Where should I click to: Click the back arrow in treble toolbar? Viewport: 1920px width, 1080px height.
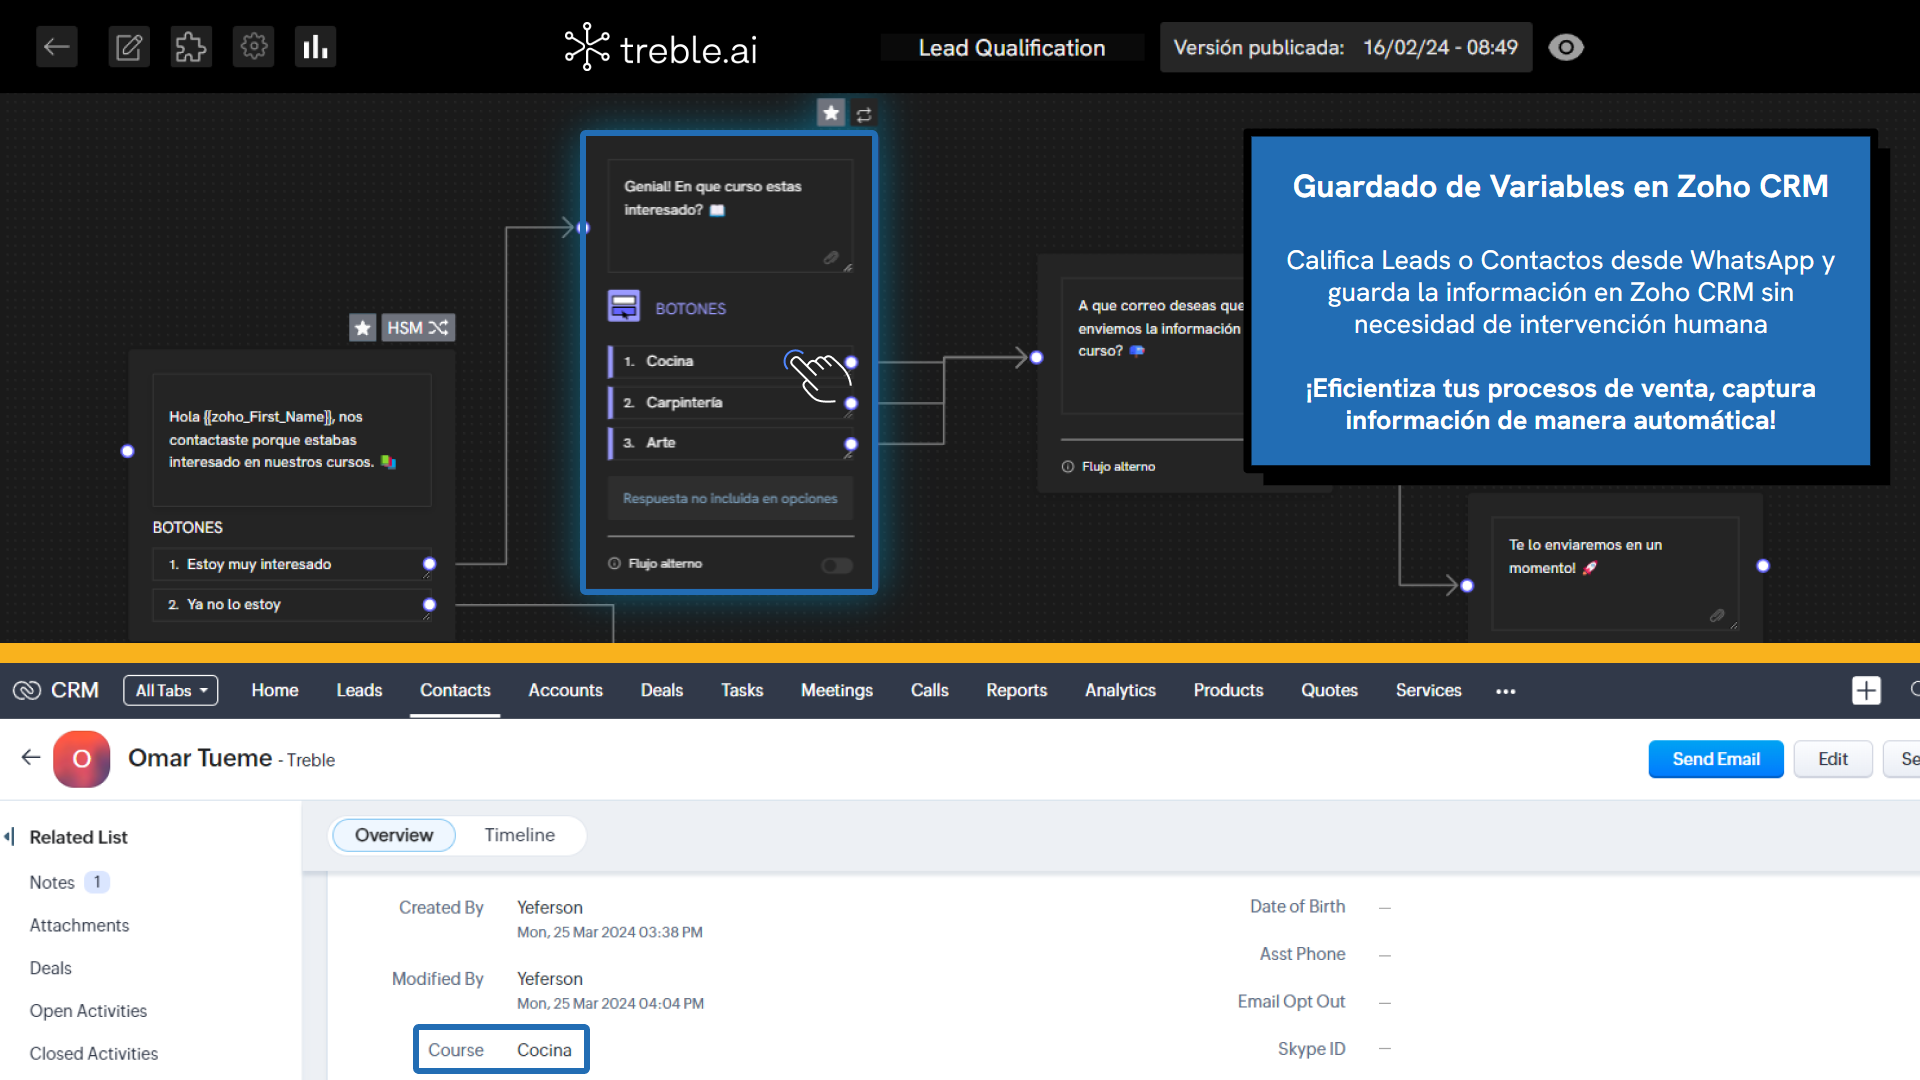(57, 47)
